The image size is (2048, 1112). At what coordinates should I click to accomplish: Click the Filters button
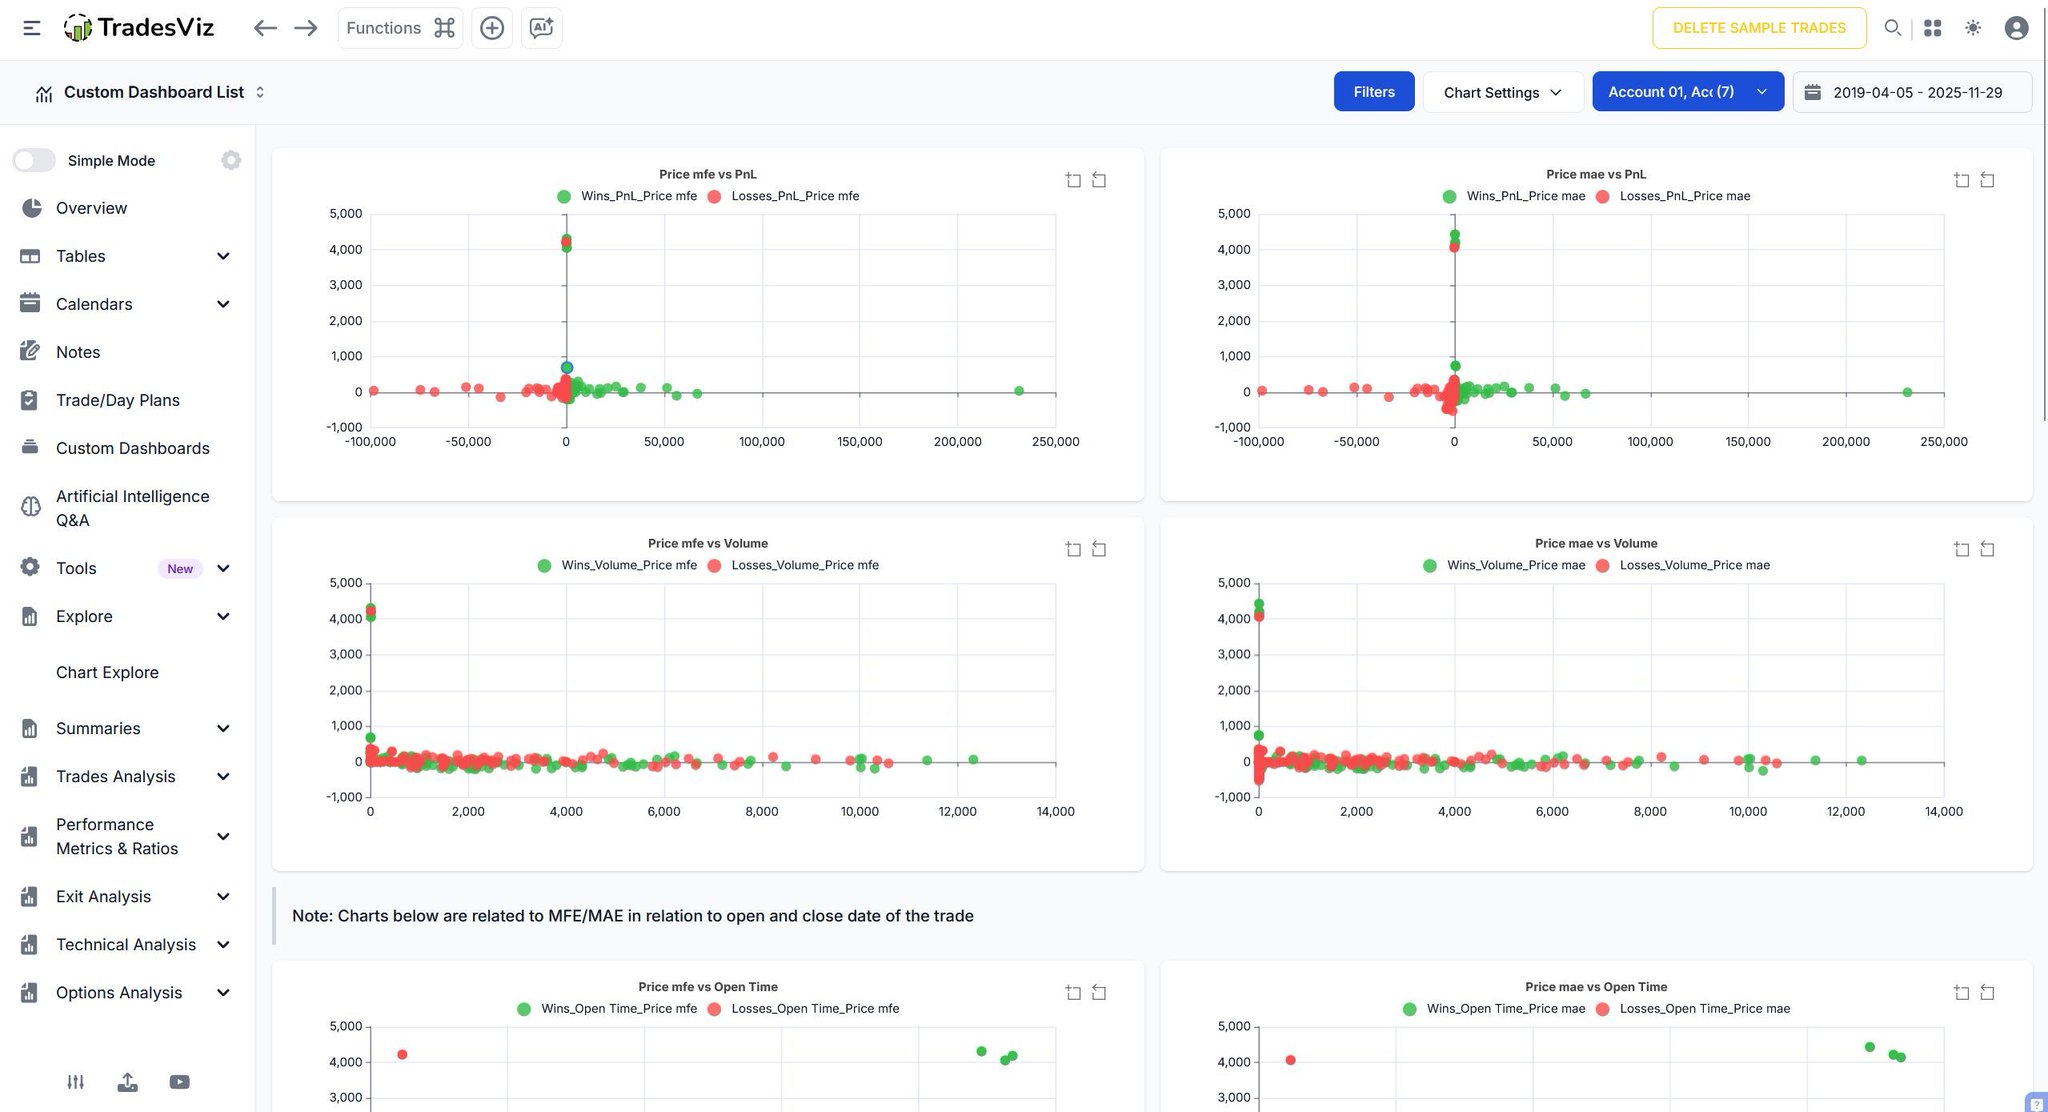tap(1373, 92)
